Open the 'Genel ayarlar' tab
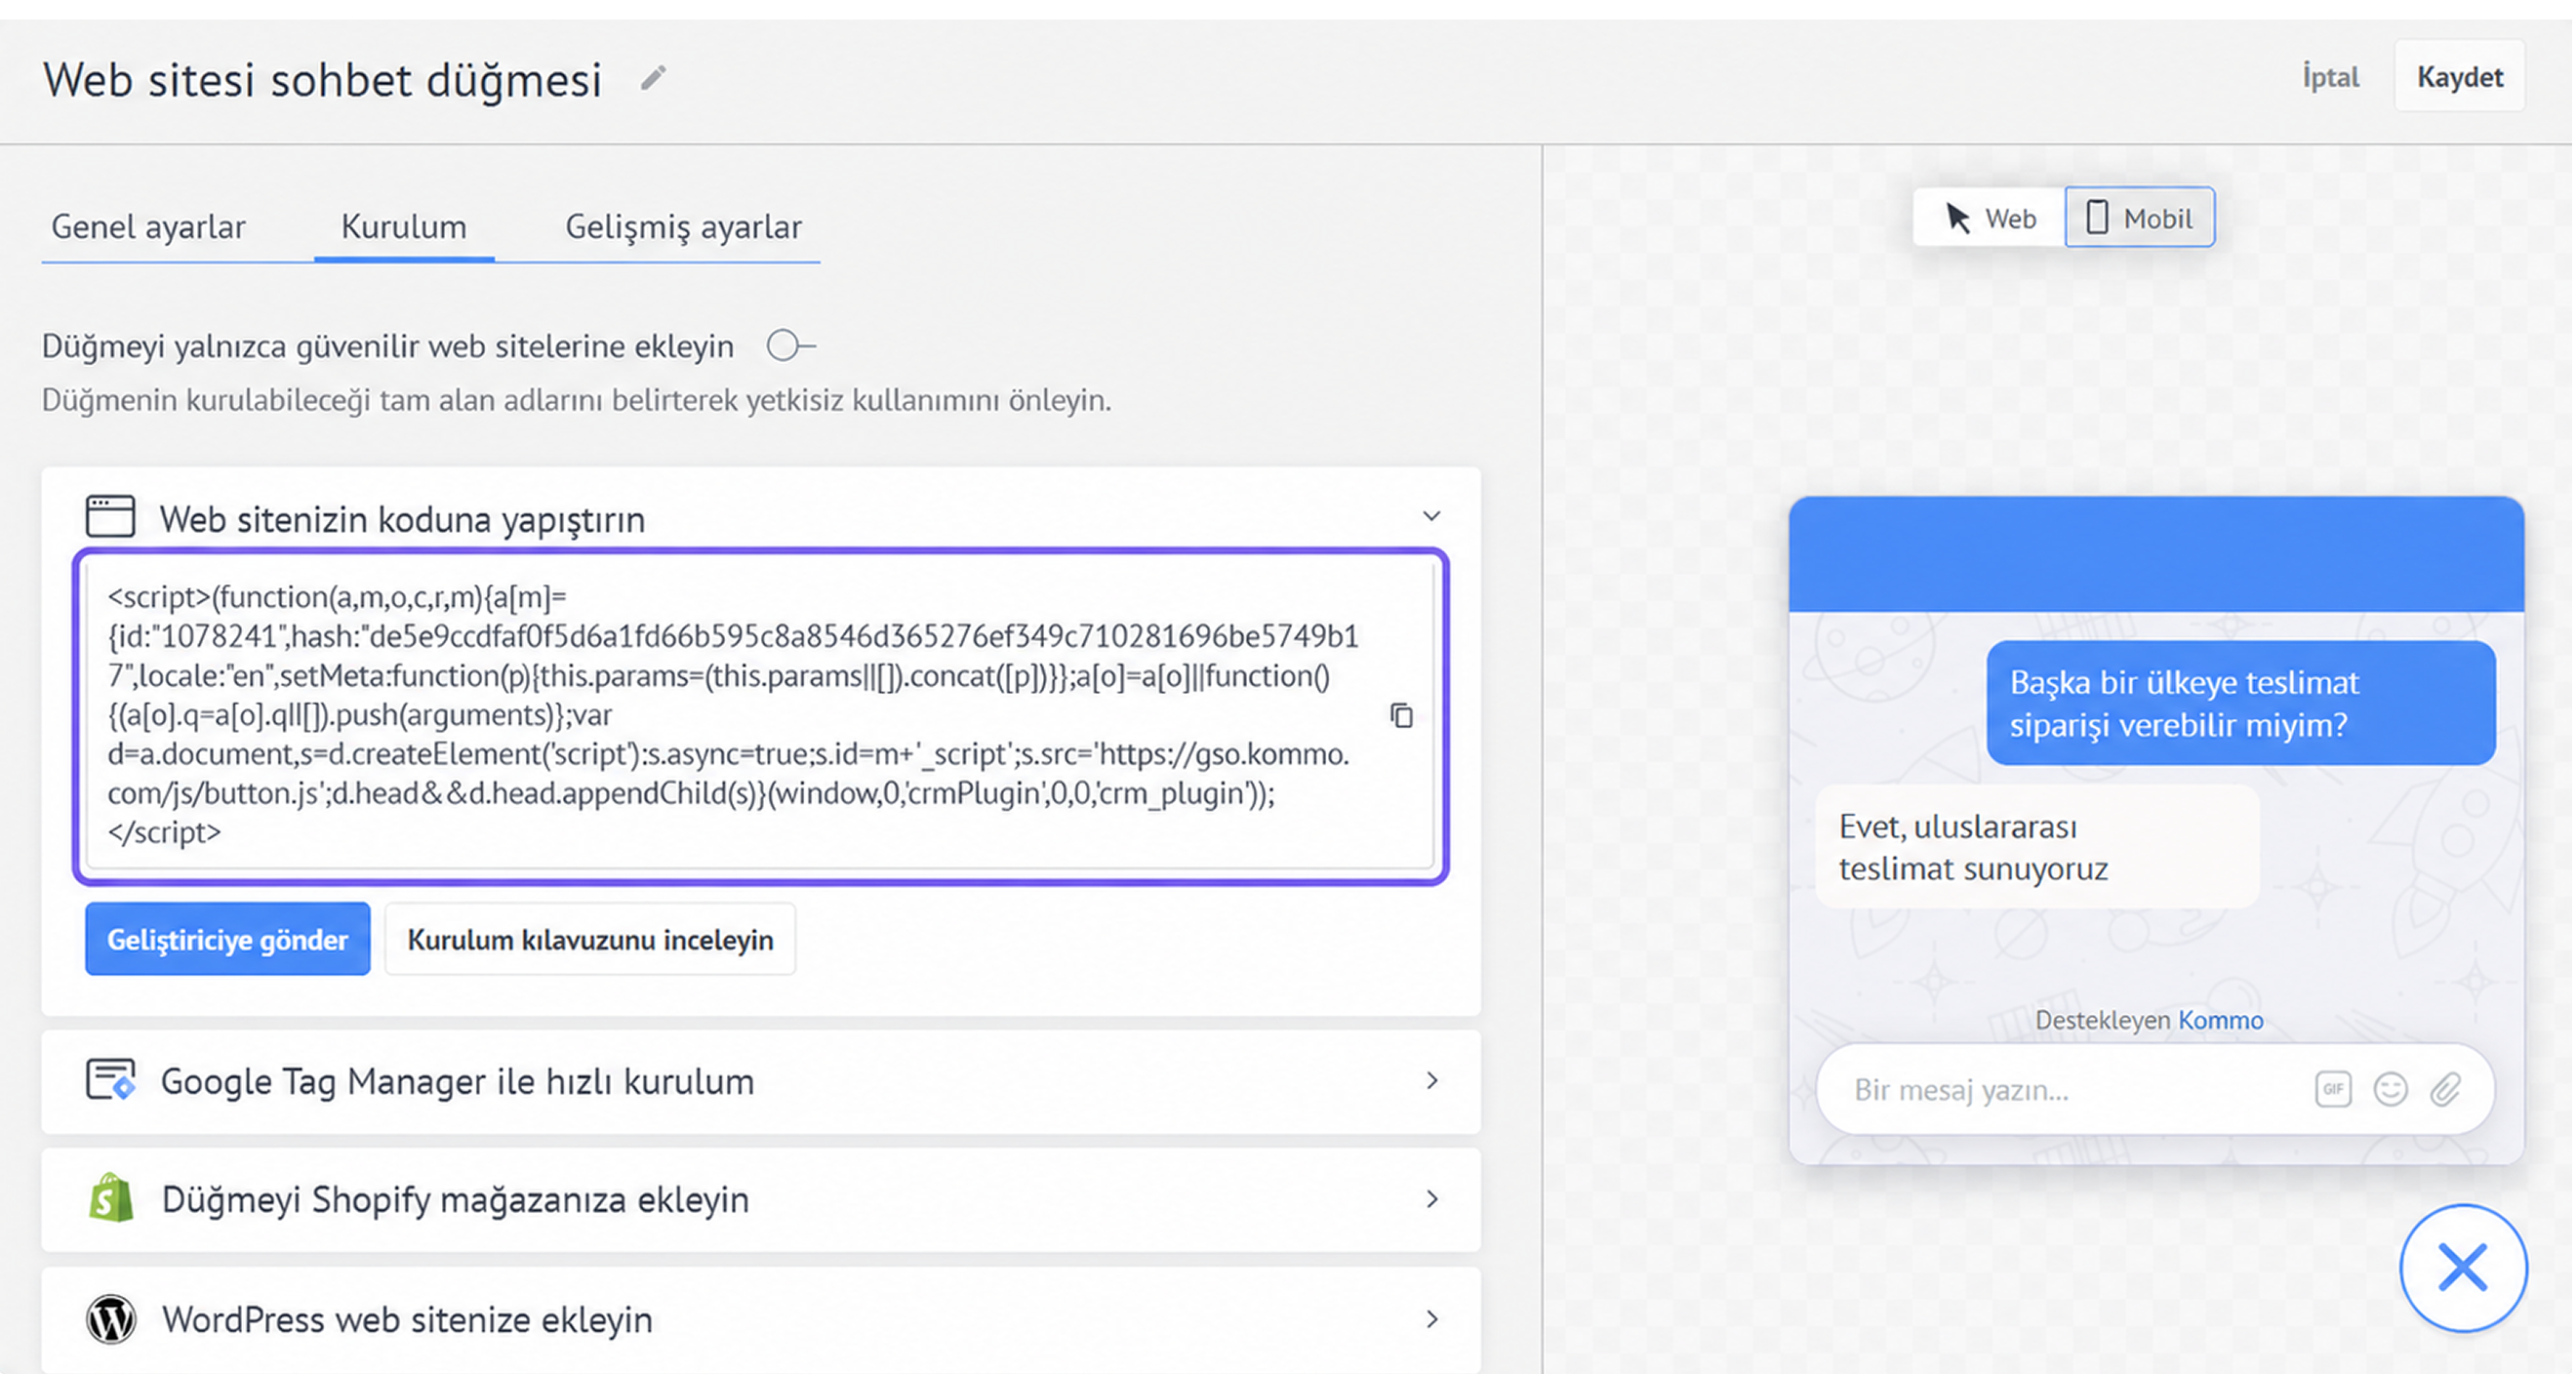2576x1374 pixels. [x=148, y=227]
